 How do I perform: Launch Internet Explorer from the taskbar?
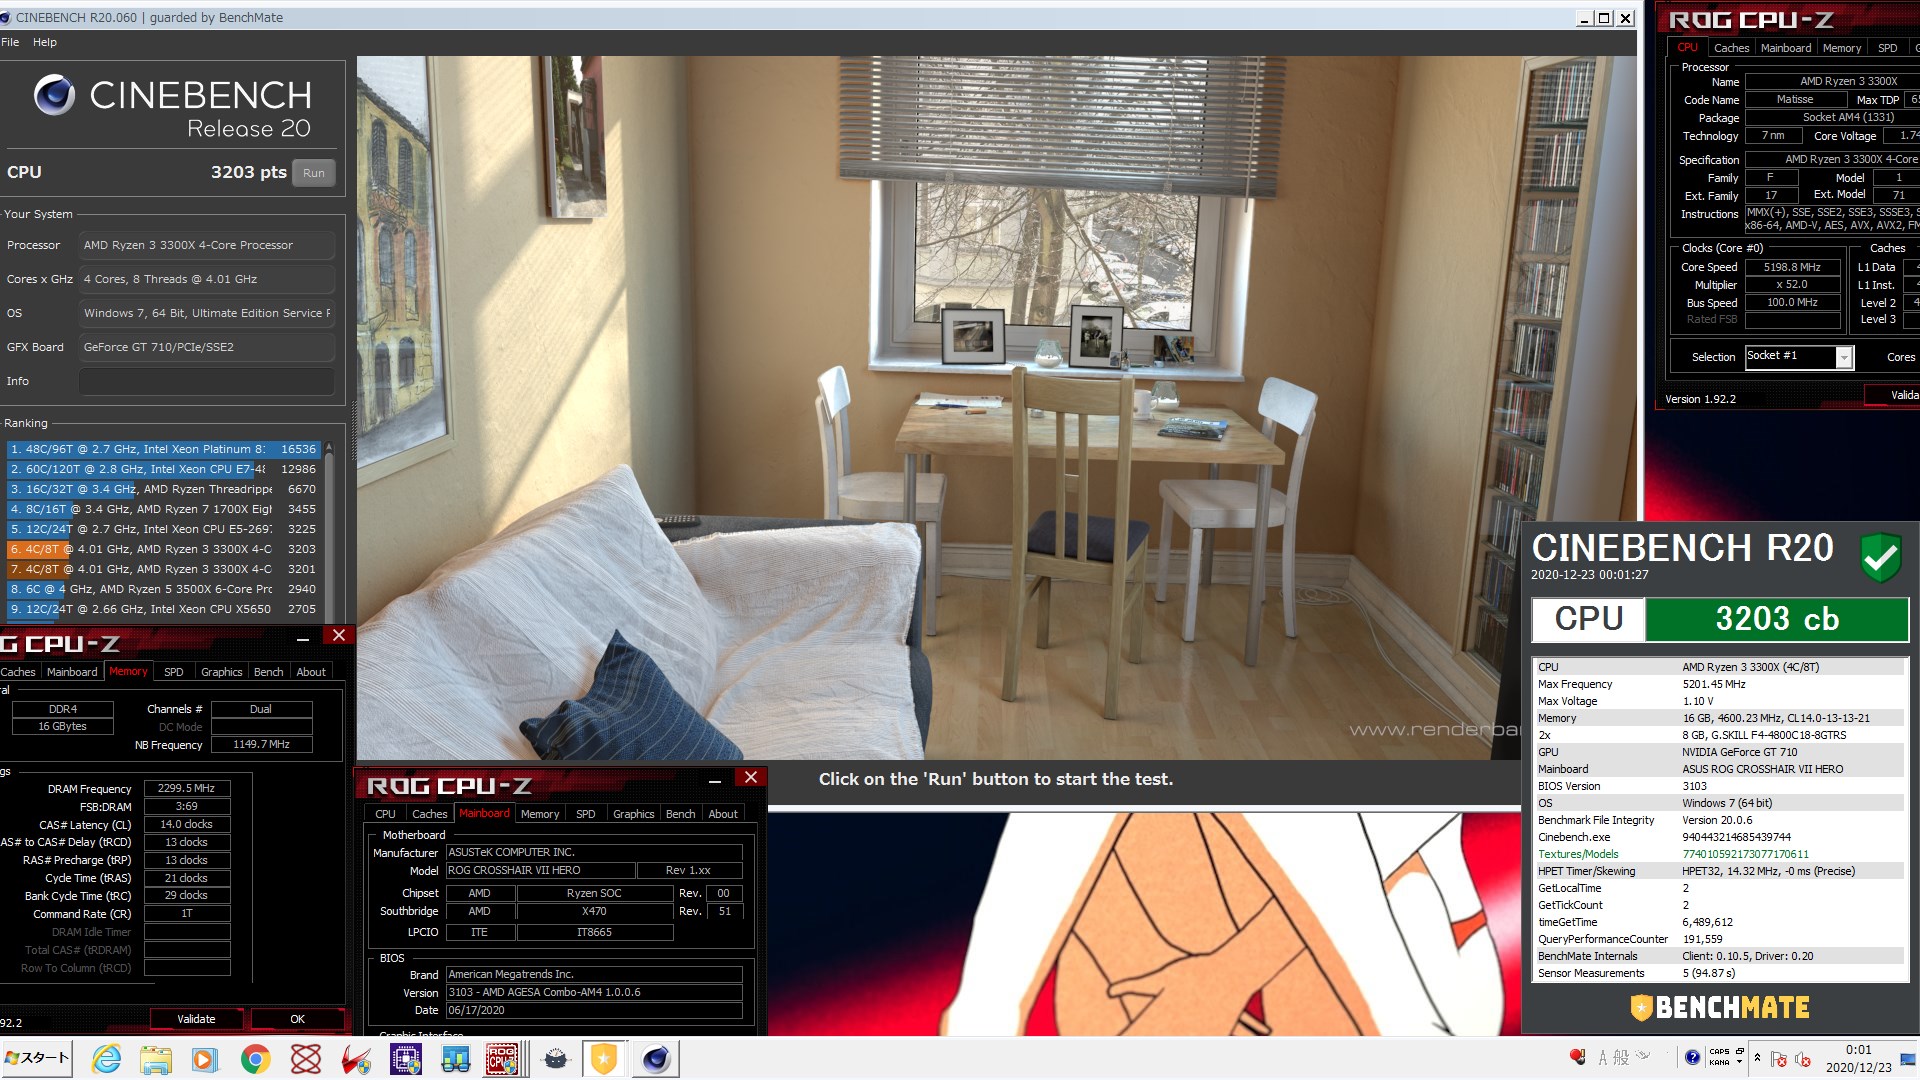(x=106, y=1059)
